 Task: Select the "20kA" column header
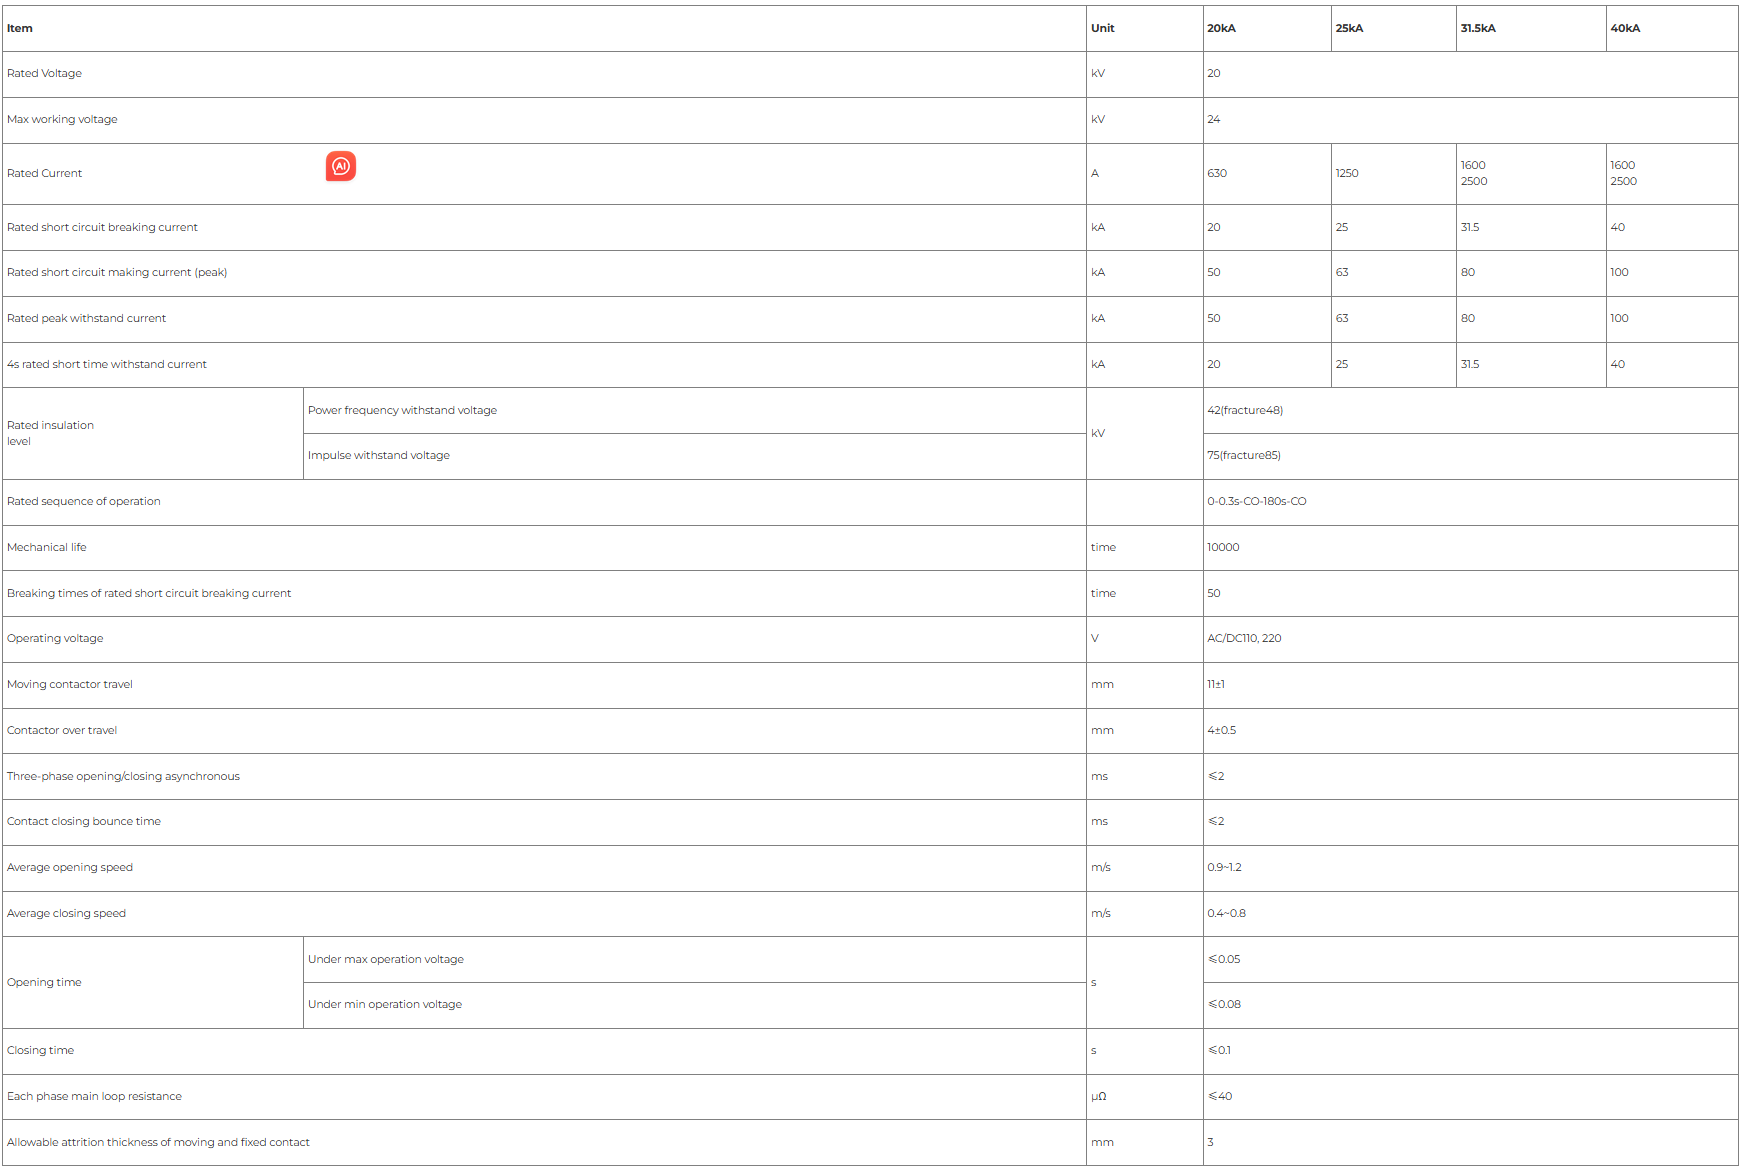click(1221, 28)
